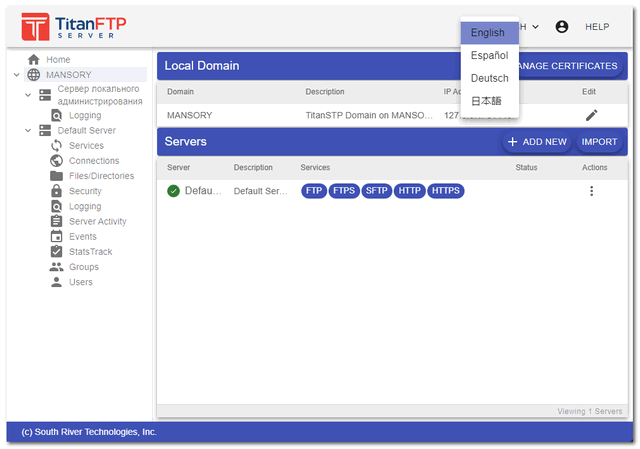Click the 'Defau...' server name cell
Viewport: 640px width, 449px height.
pos(203,191)
